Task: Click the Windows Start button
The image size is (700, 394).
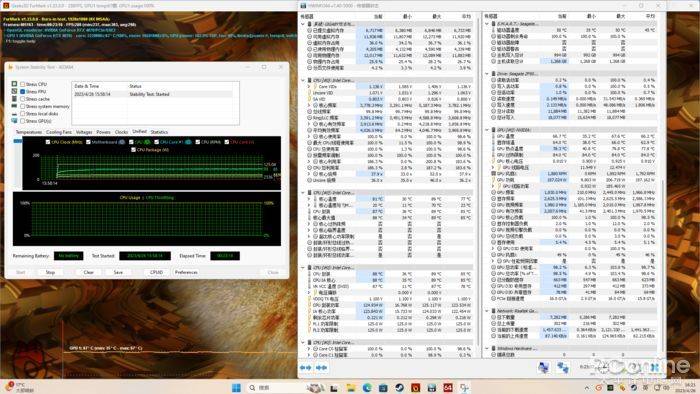Action: pos(236,387)
